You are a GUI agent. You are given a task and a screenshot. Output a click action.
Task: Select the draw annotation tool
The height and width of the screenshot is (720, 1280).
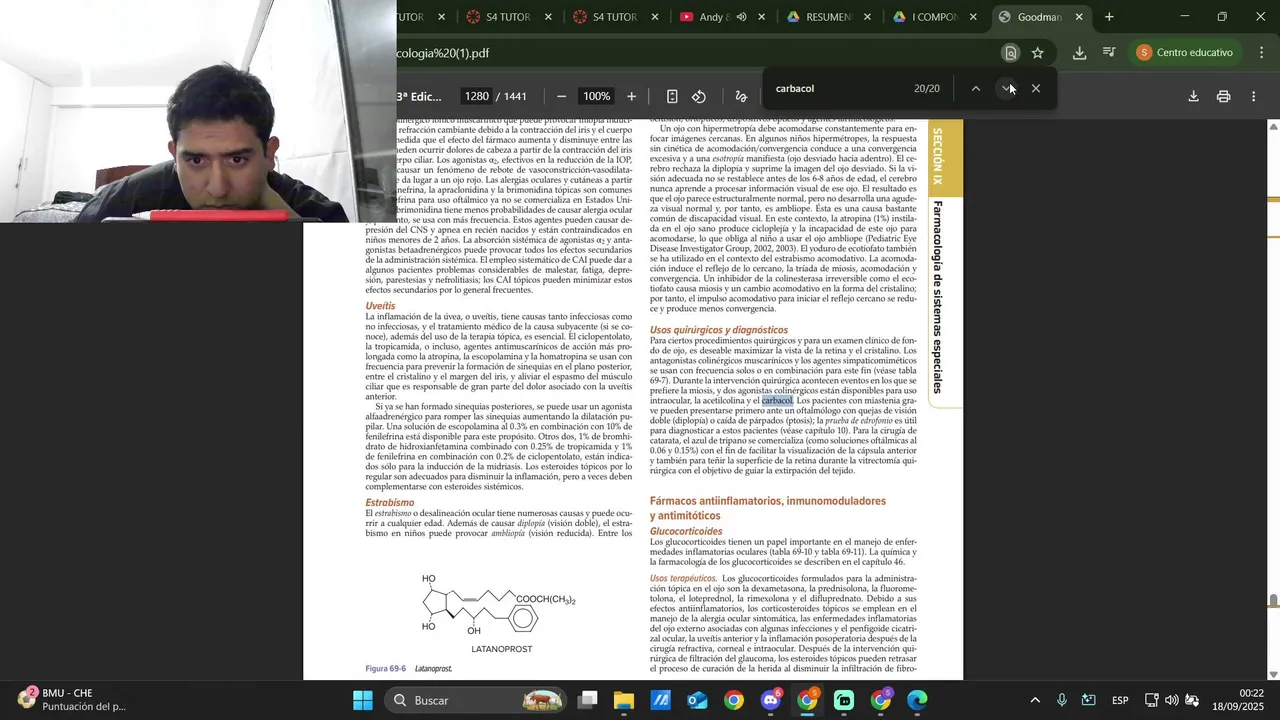click(x=741, y=97)
